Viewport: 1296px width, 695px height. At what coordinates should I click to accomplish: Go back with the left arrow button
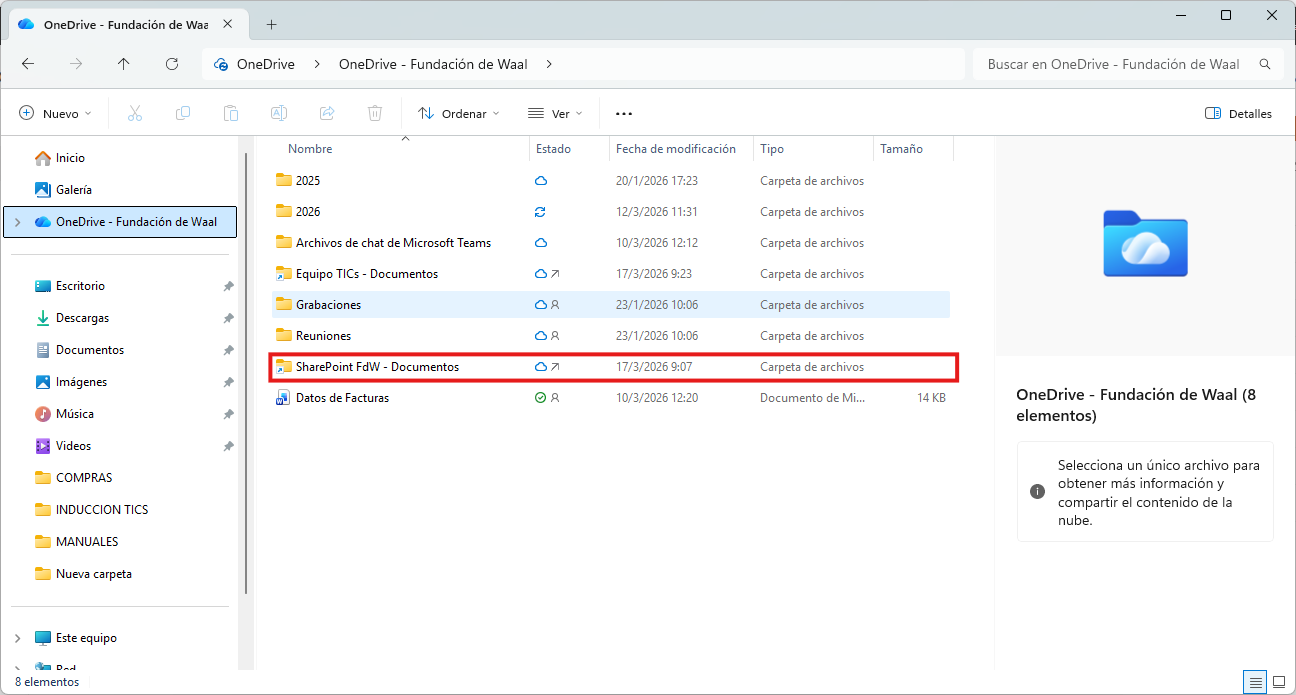[x=28, y=64]
